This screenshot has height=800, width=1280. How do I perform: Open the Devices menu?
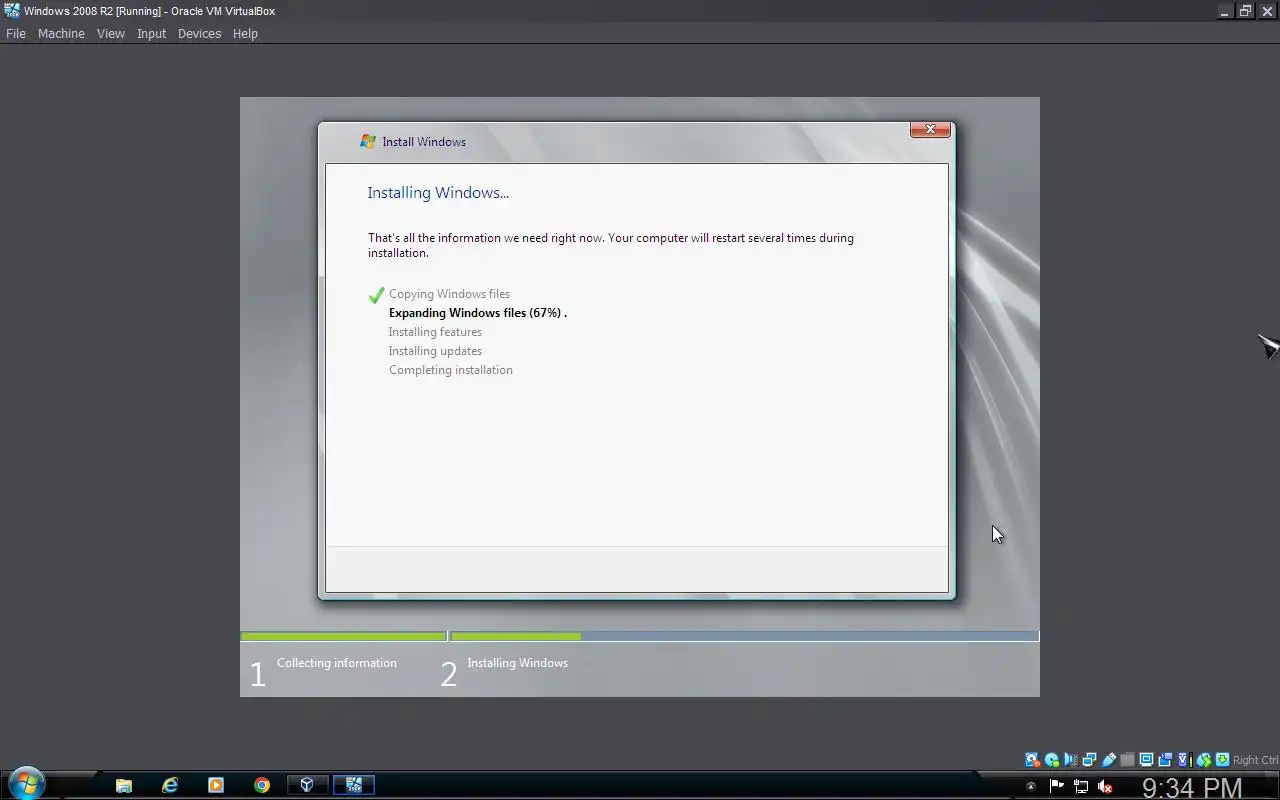199,33
